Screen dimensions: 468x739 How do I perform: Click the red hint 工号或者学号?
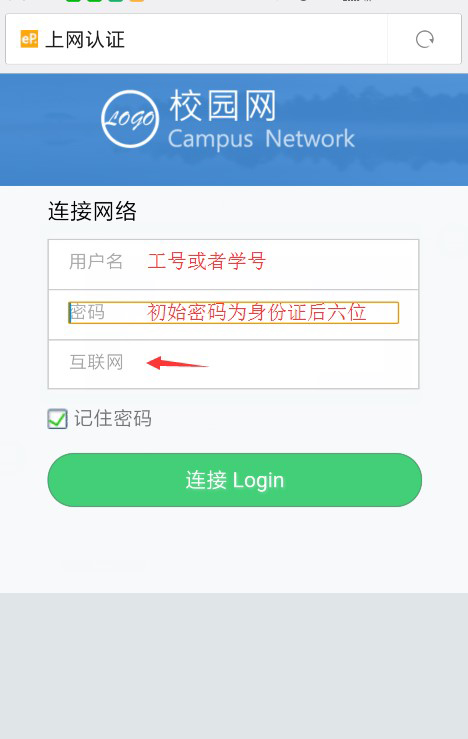[x=207, y=261]
